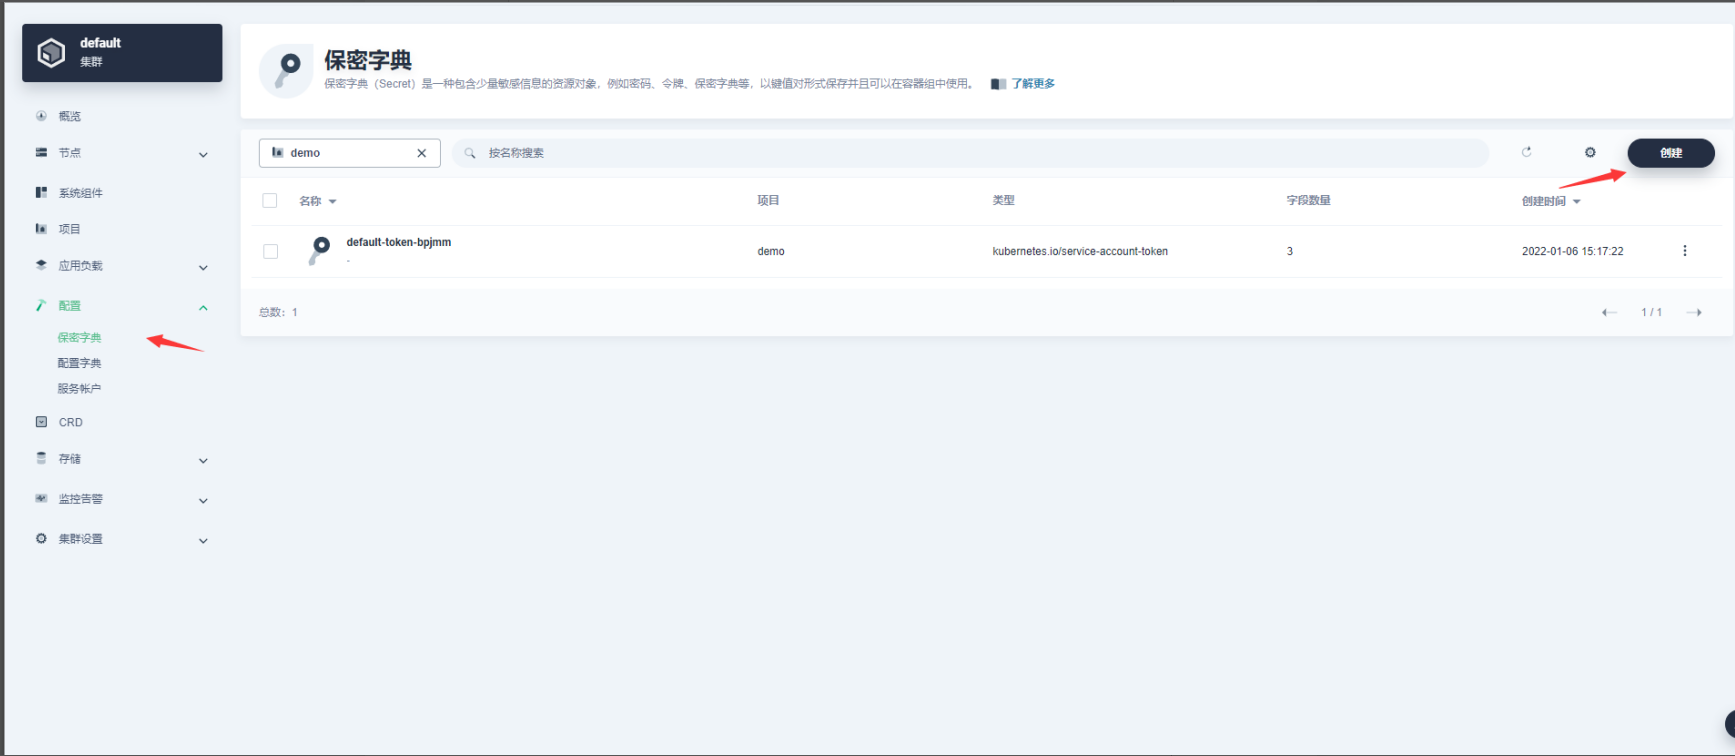The width and height of the screenshot is (1735, 756).
Task: Open more actions menu for default-token-bpjmm
Action: click(x=1684, y=251)
